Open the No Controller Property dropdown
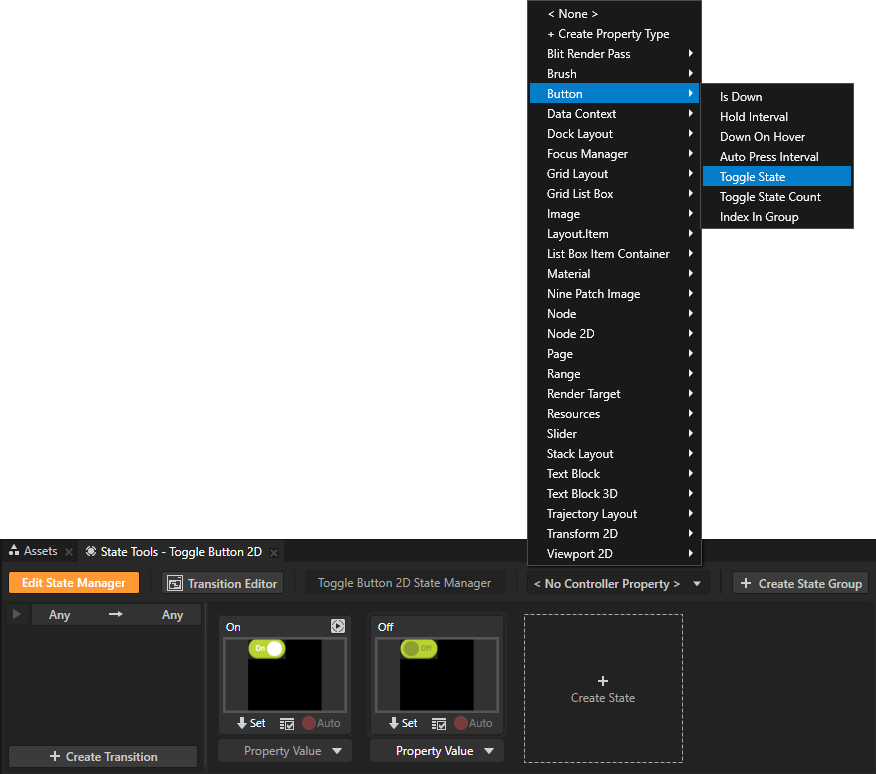 tap(619, 583)
